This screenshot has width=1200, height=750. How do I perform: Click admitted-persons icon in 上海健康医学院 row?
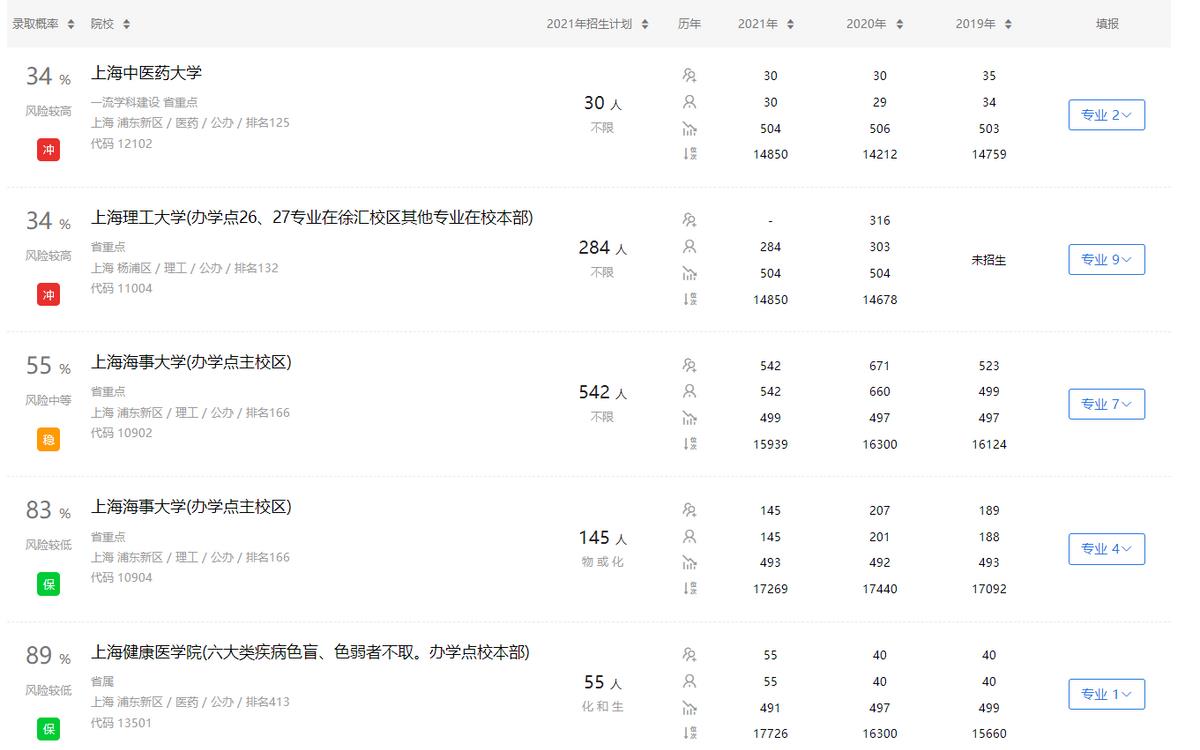689,681
